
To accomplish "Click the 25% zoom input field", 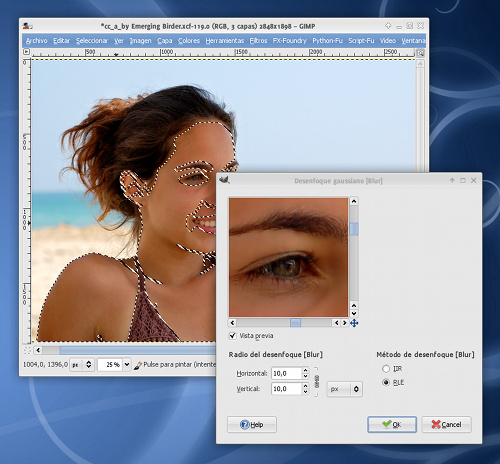I will coord(110,365).
